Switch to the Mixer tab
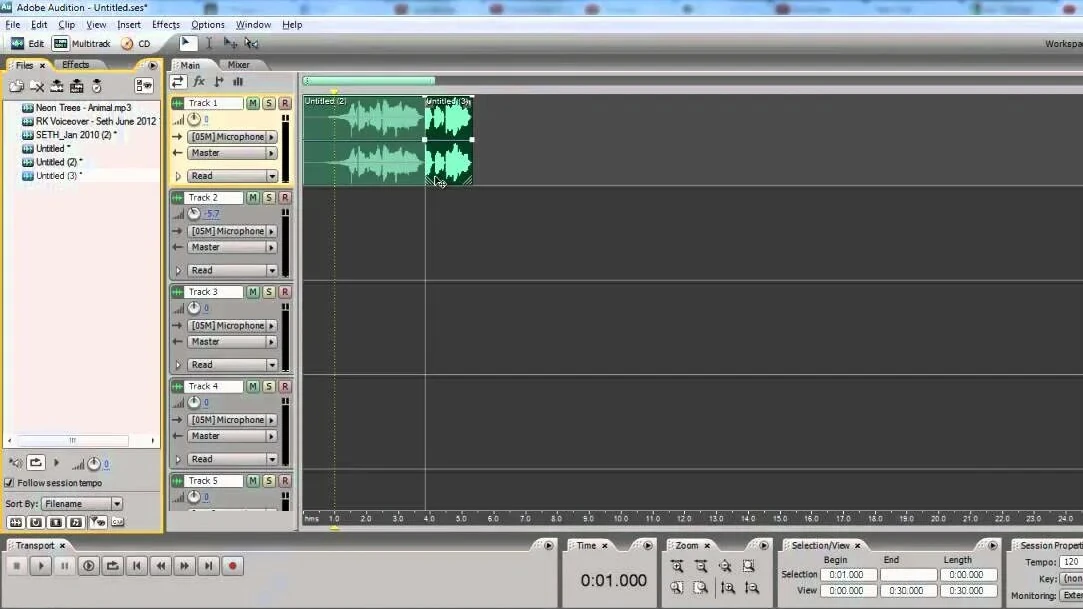This screenshot has height=609, width=1083. [238, 65]
